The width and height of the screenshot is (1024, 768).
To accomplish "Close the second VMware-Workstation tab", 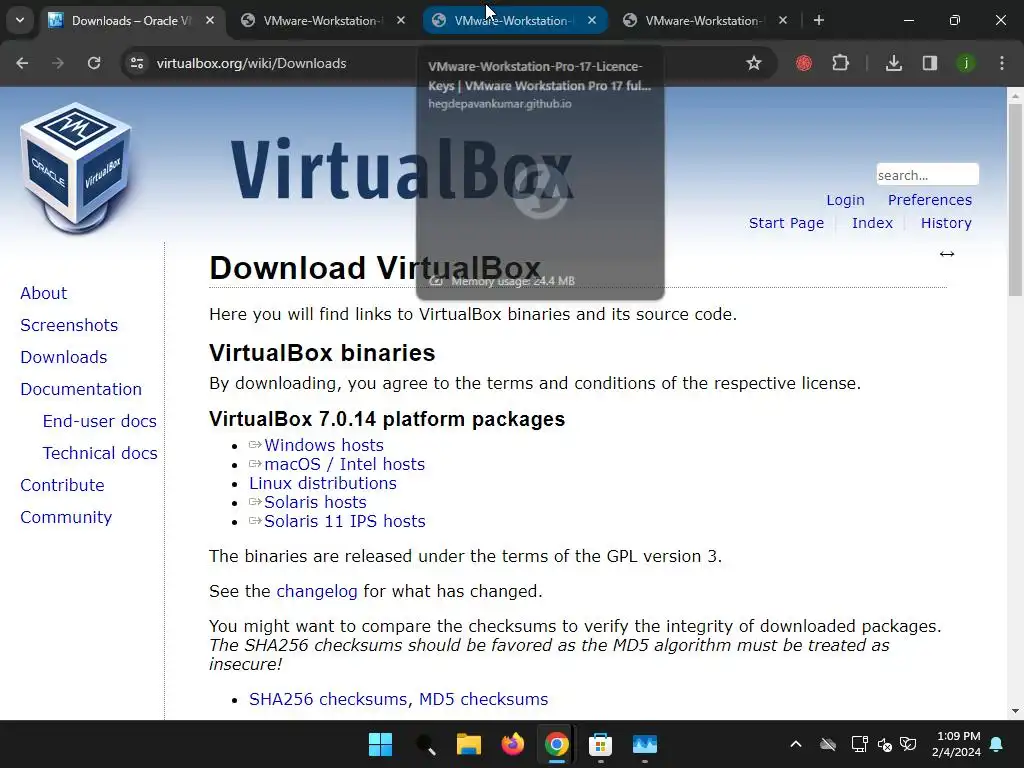I will (592, 20).
